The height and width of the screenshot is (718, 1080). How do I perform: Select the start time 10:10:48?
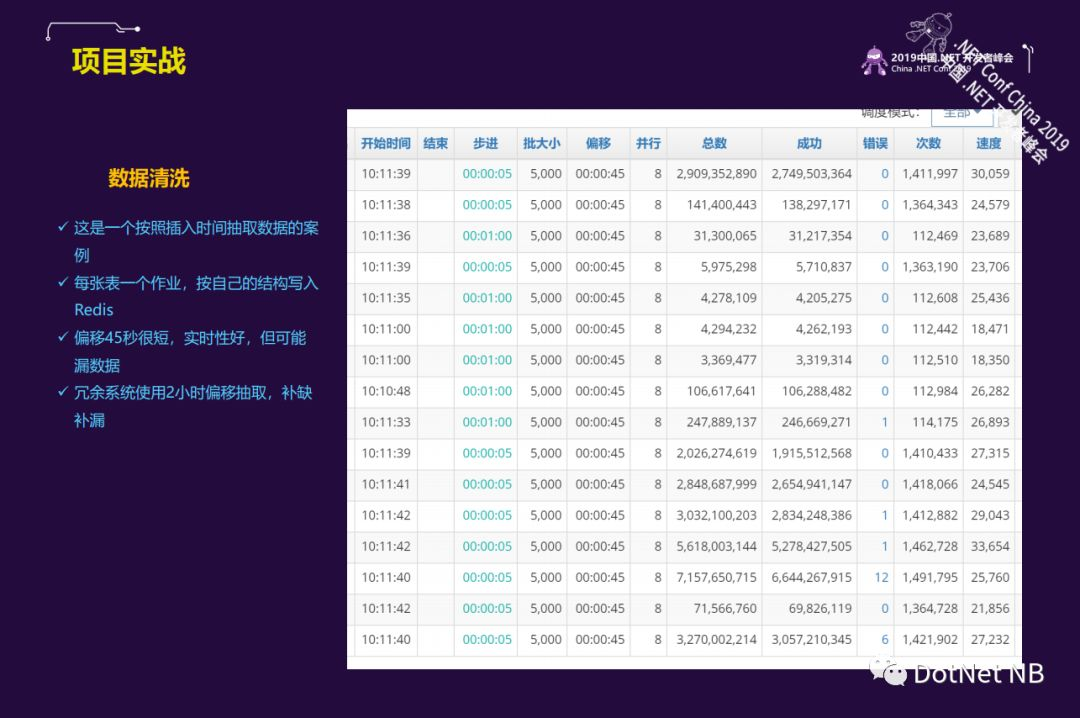[x=386, y=391]
